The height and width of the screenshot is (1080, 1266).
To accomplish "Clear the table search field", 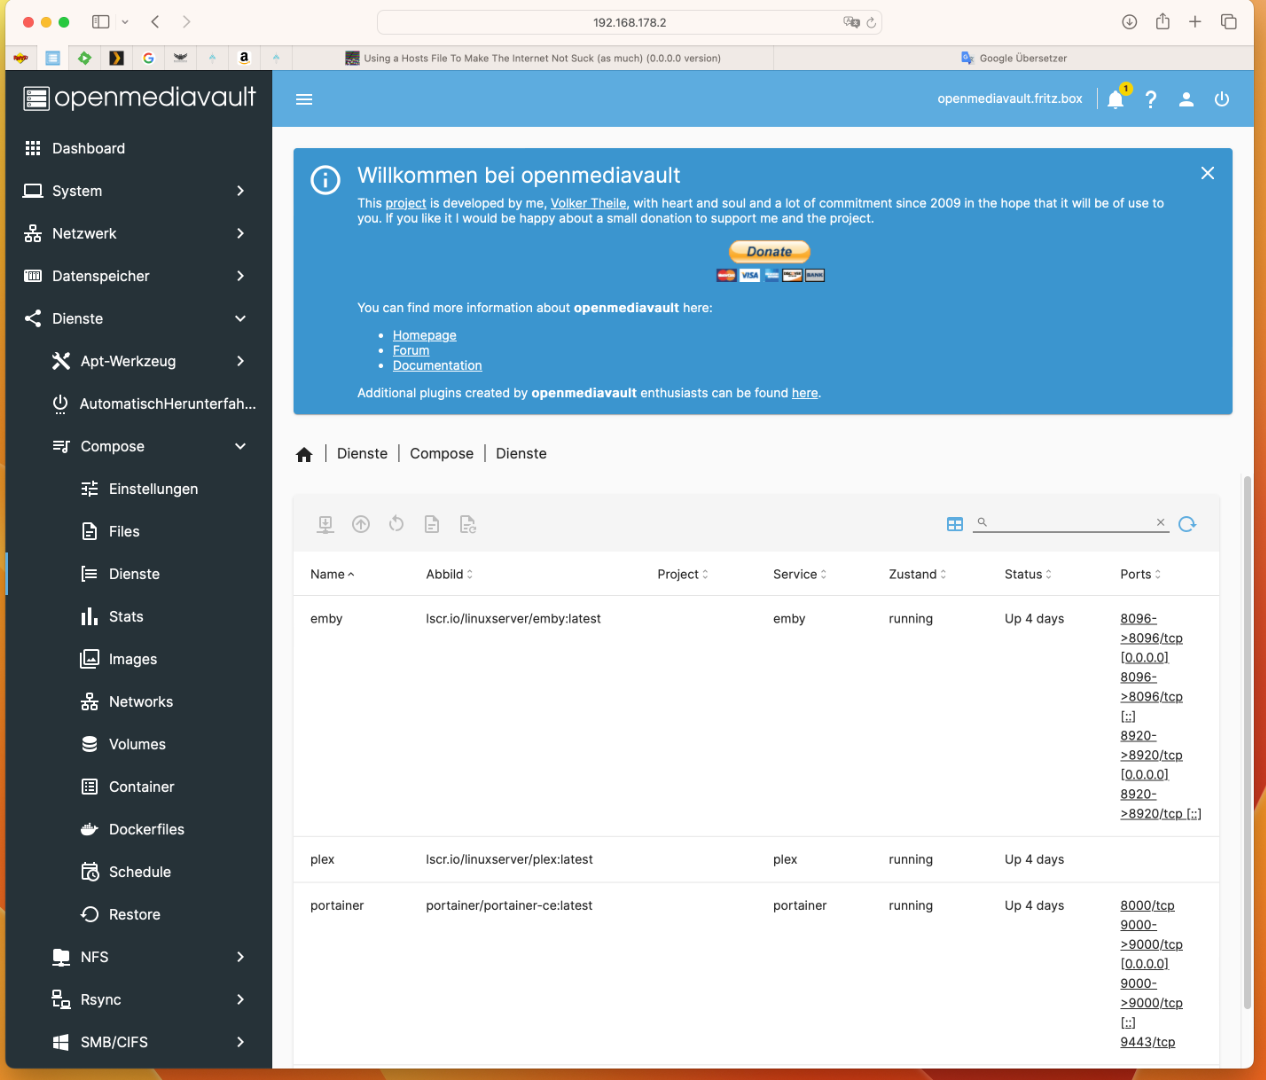I will point(1160,522).
